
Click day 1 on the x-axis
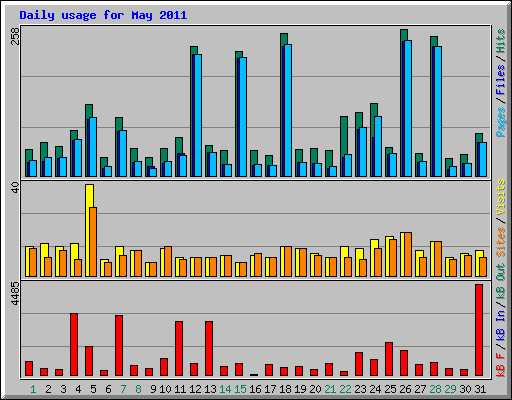(x=33, y=389)
